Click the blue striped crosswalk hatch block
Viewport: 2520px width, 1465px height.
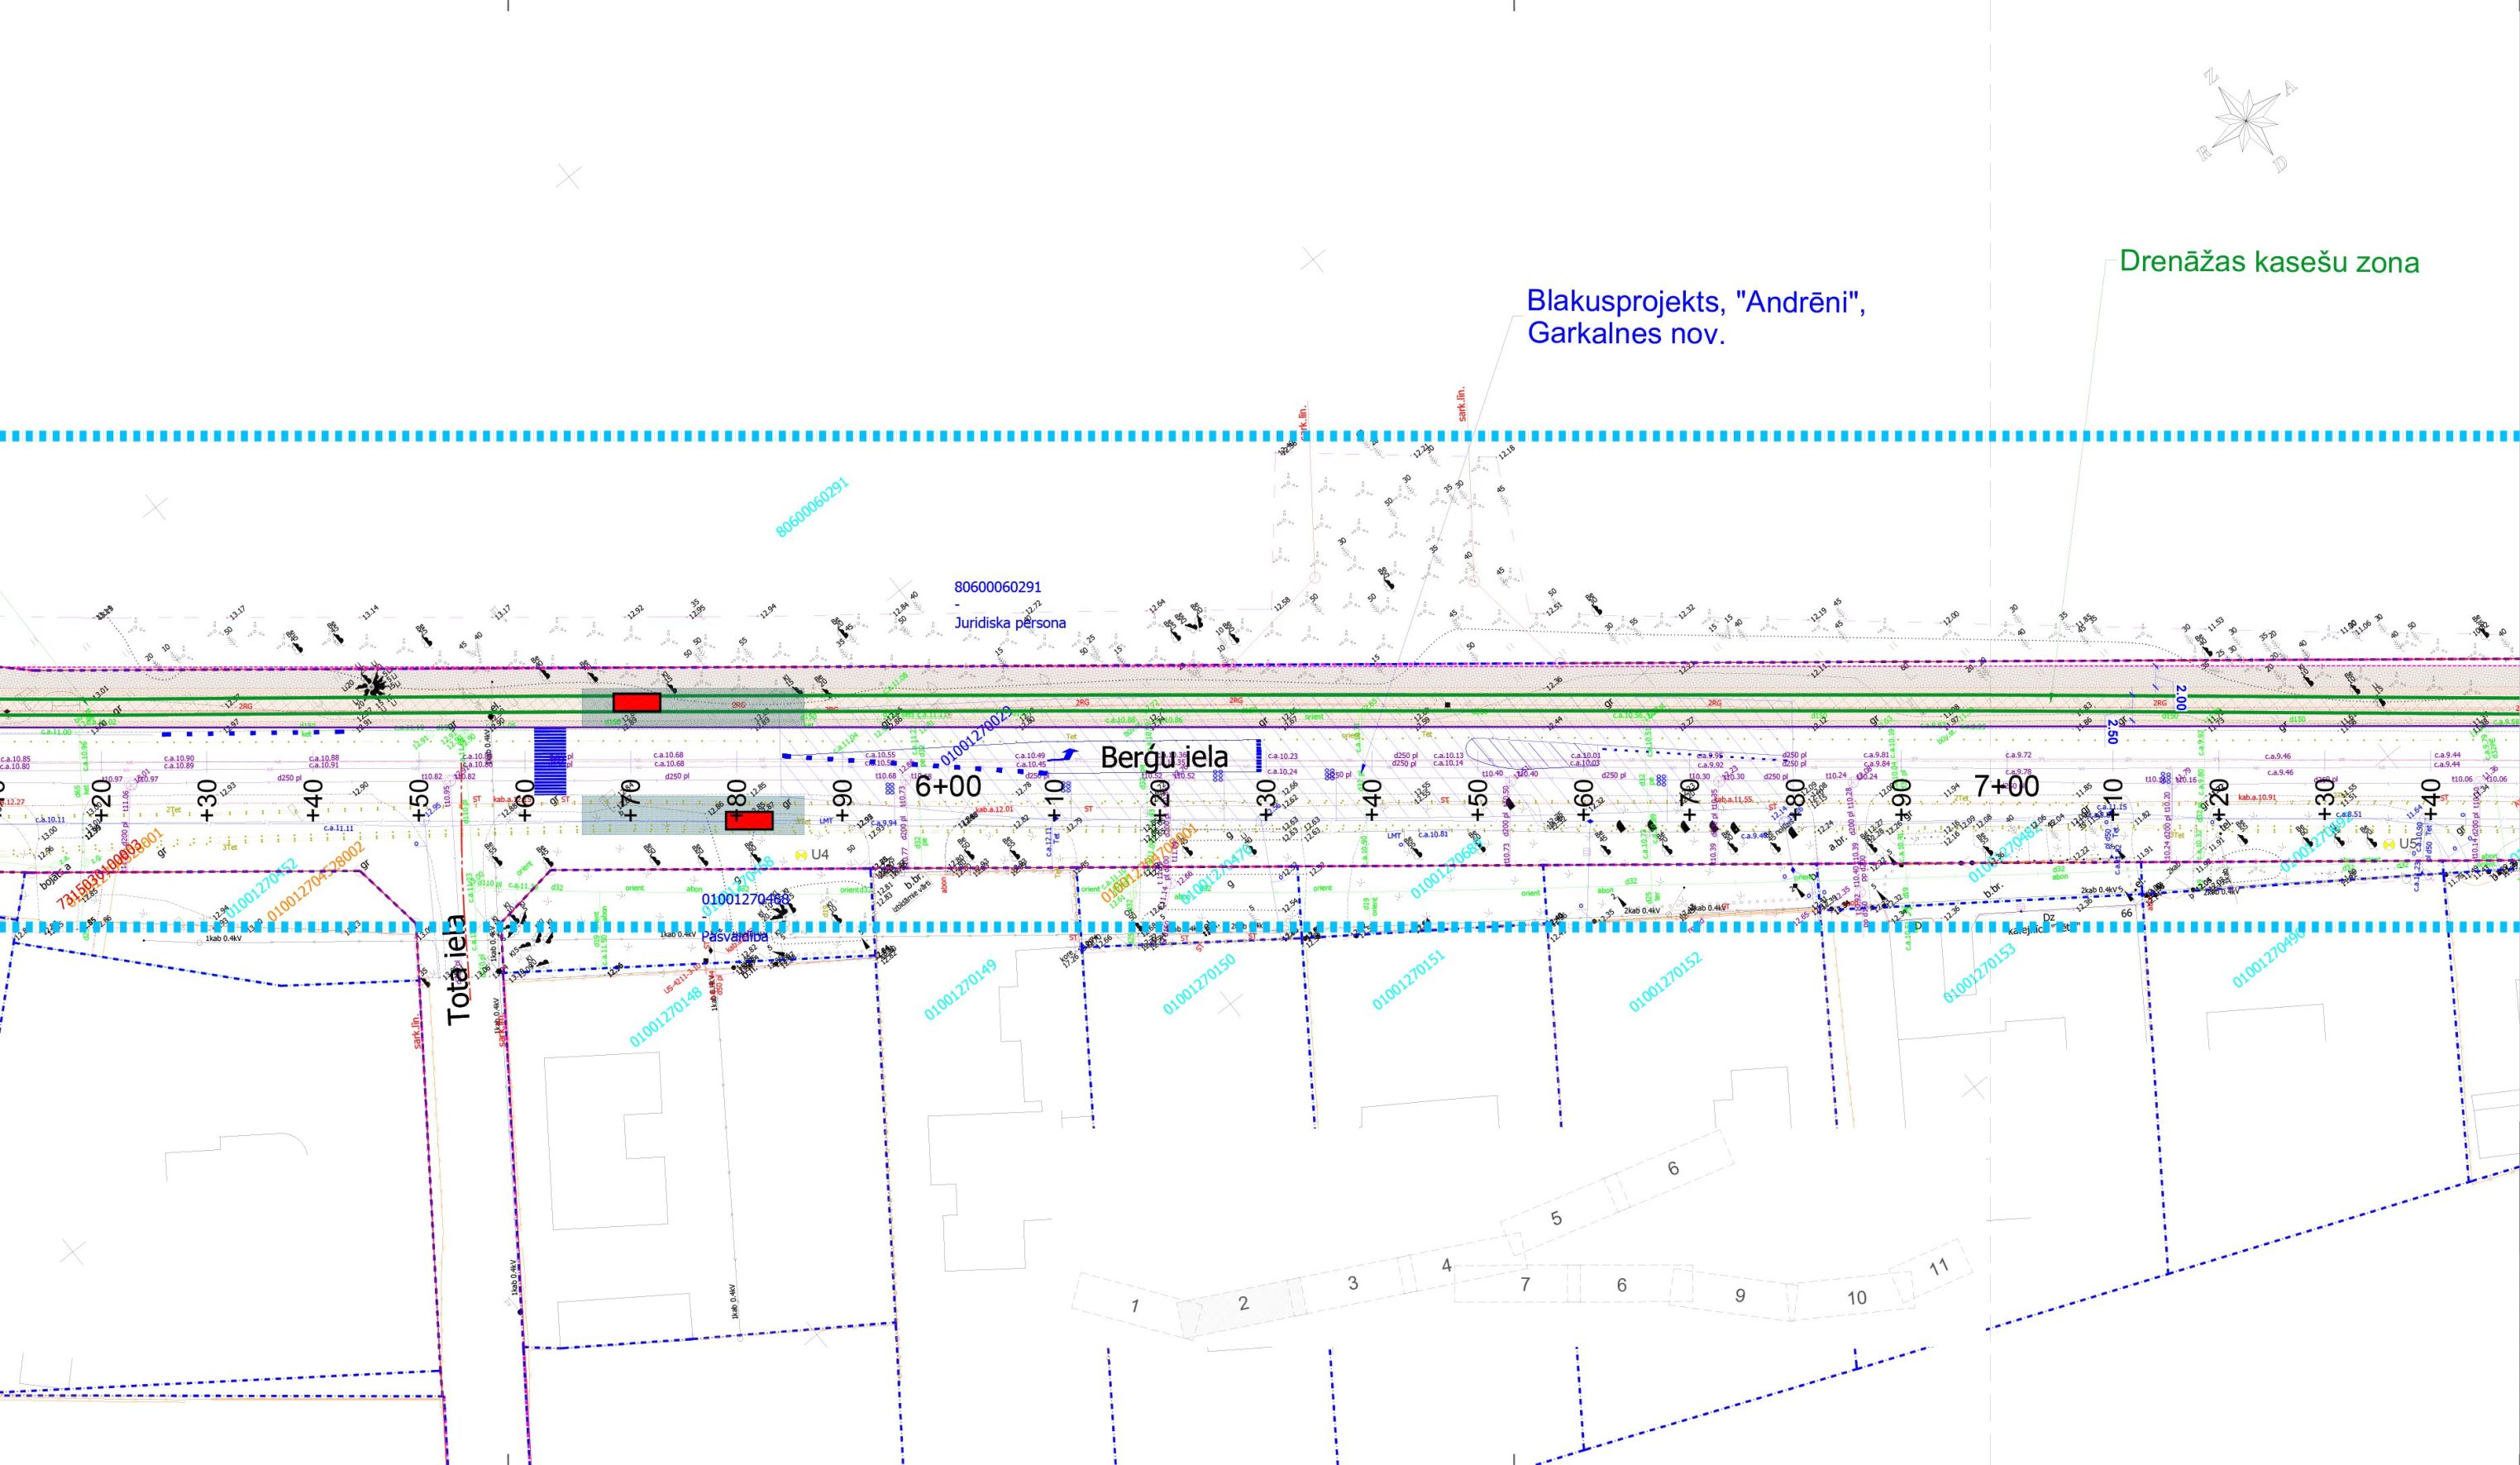(x=550, y=761)
